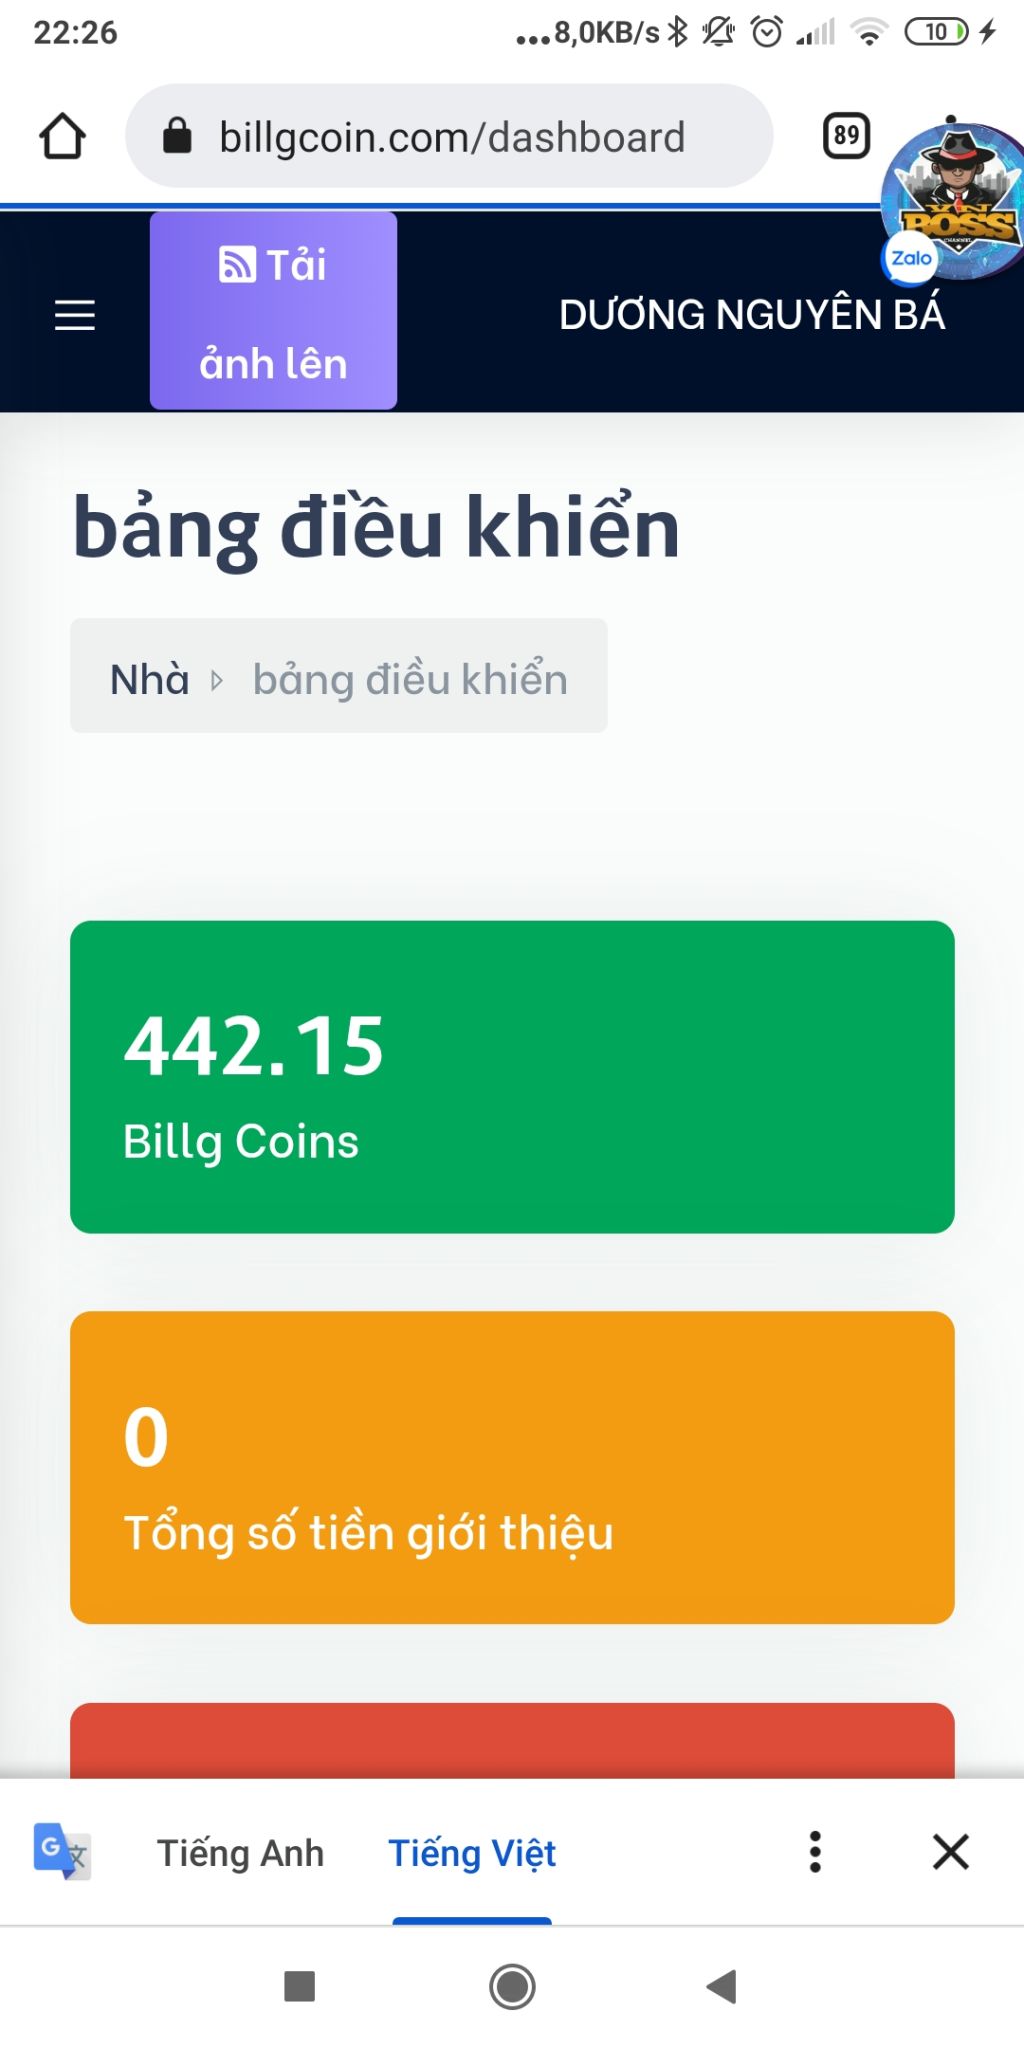The width and height of the screenshot is (1024, 2048).
Task: Open the hamburger menu in the site header
Action: point(75,315)
